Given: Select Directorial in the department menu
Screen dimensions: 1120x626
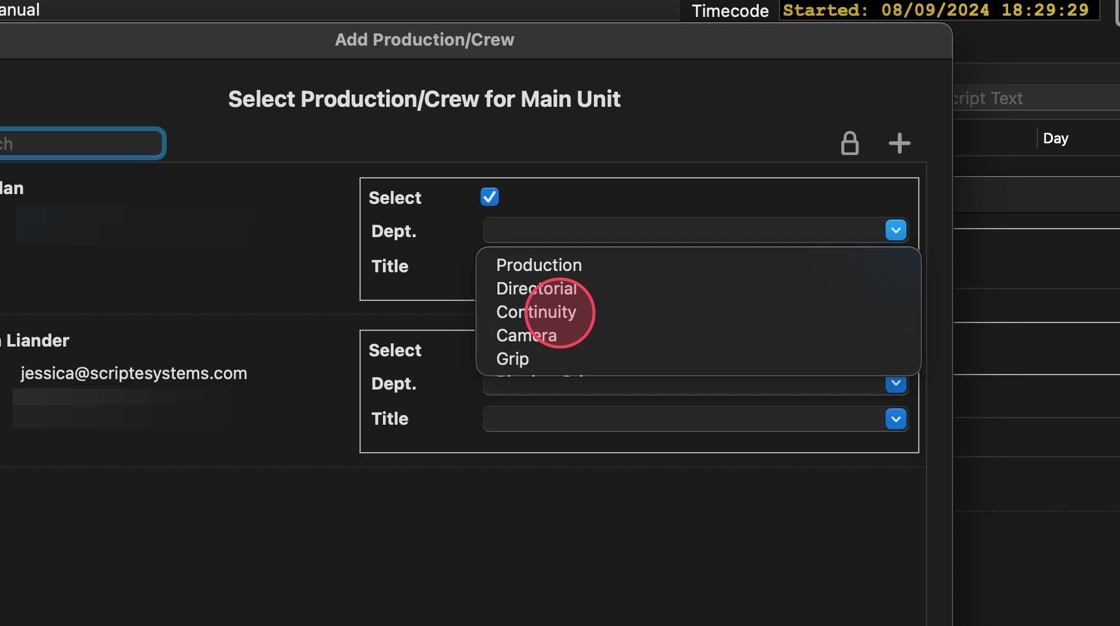Looking at the screenshot, I should coord(536,288).
